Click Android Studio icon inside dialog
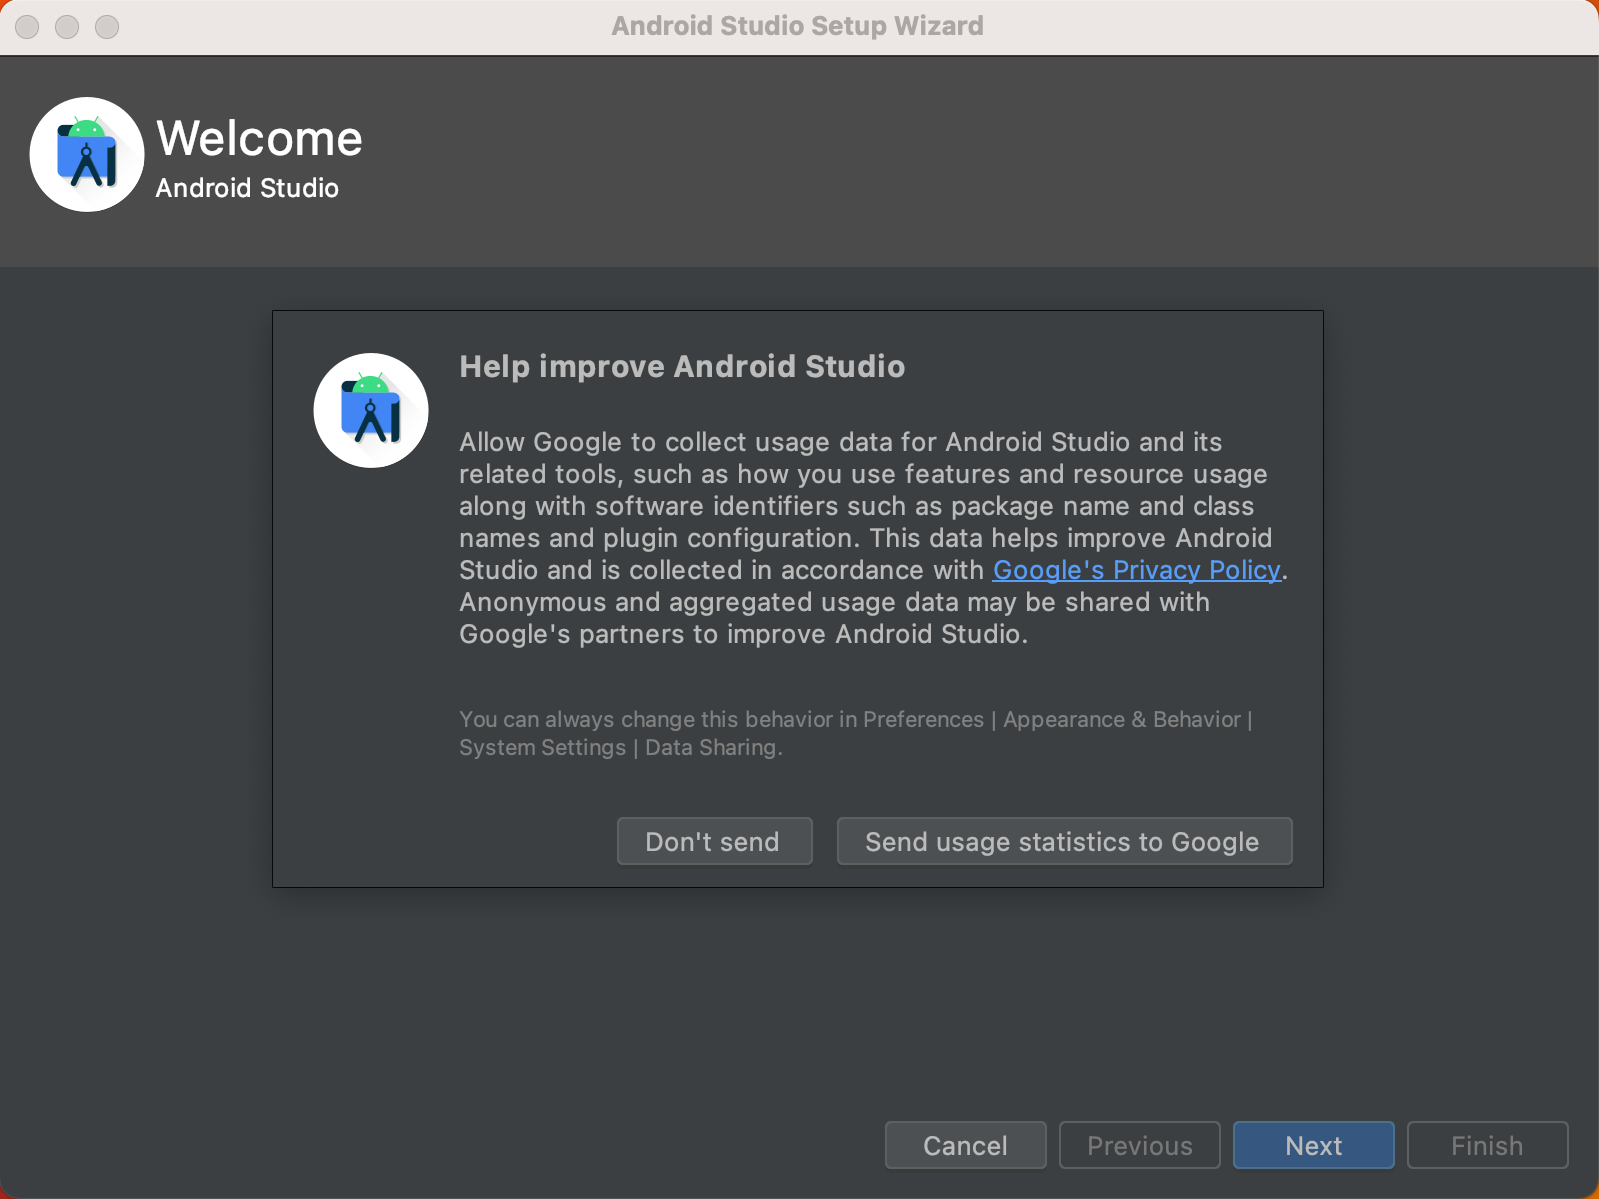This screenshot has width=1599, height=1199. [x=371, y=410]
